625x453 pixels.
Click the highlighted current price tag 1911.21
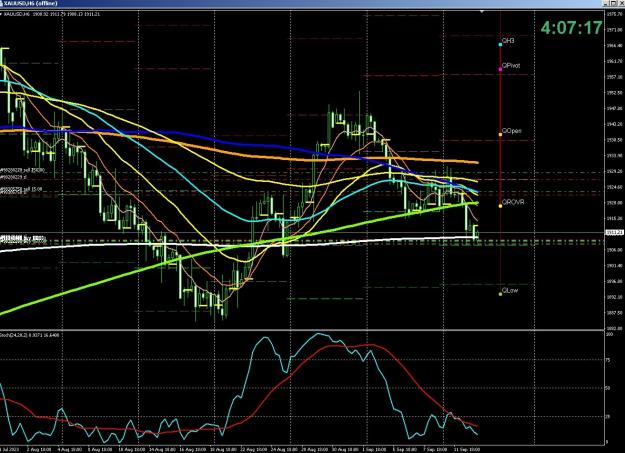click(615, 232)
